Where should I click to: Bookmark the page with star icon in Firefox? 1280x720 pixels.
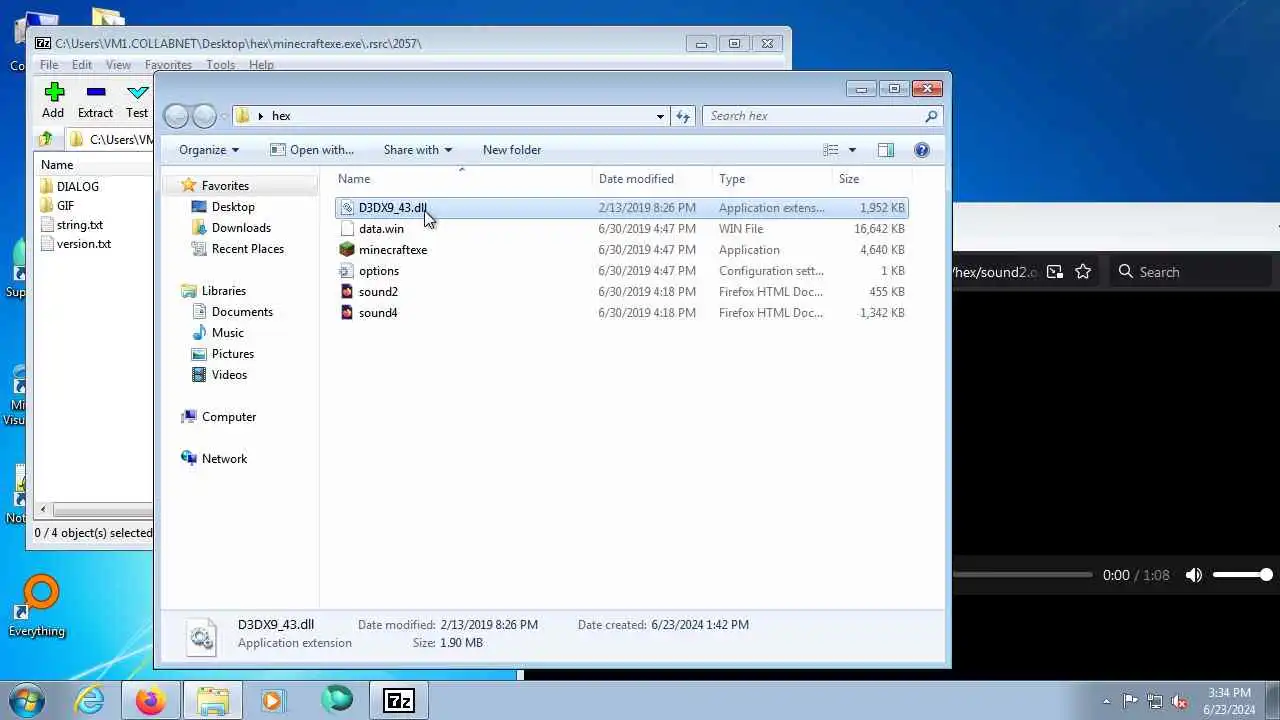(x=1083, y=272)
